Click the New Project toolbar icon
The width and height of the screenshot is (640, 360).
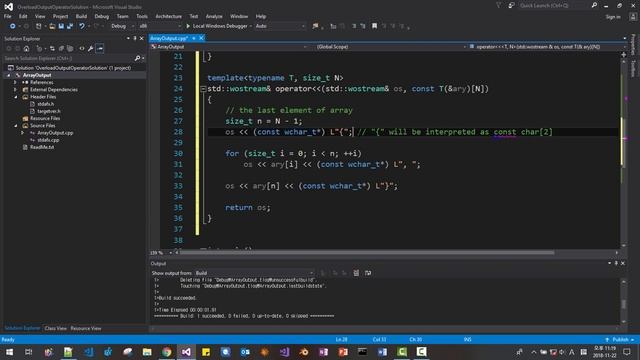[x=38, y=26]
